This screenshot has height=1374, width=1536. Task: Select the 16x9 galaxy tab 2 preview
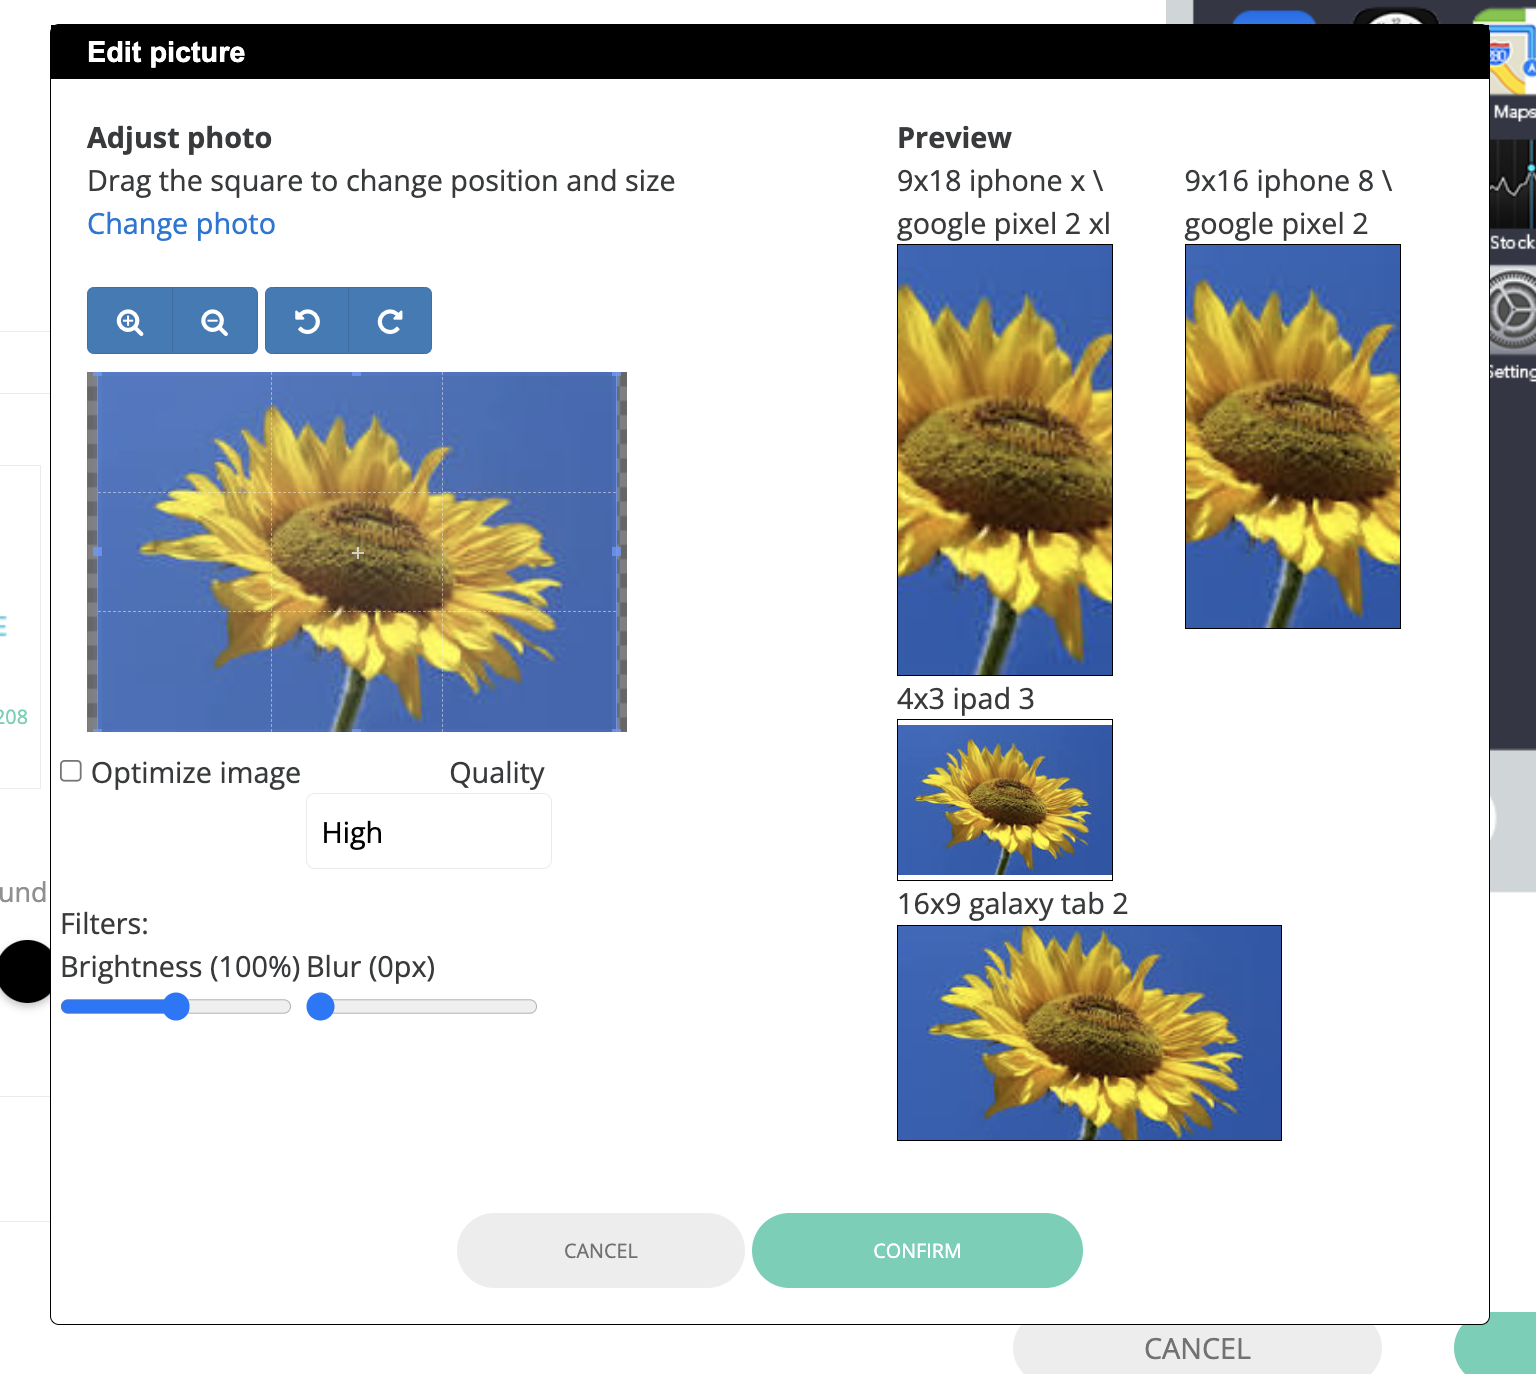pos(1089,1032)
